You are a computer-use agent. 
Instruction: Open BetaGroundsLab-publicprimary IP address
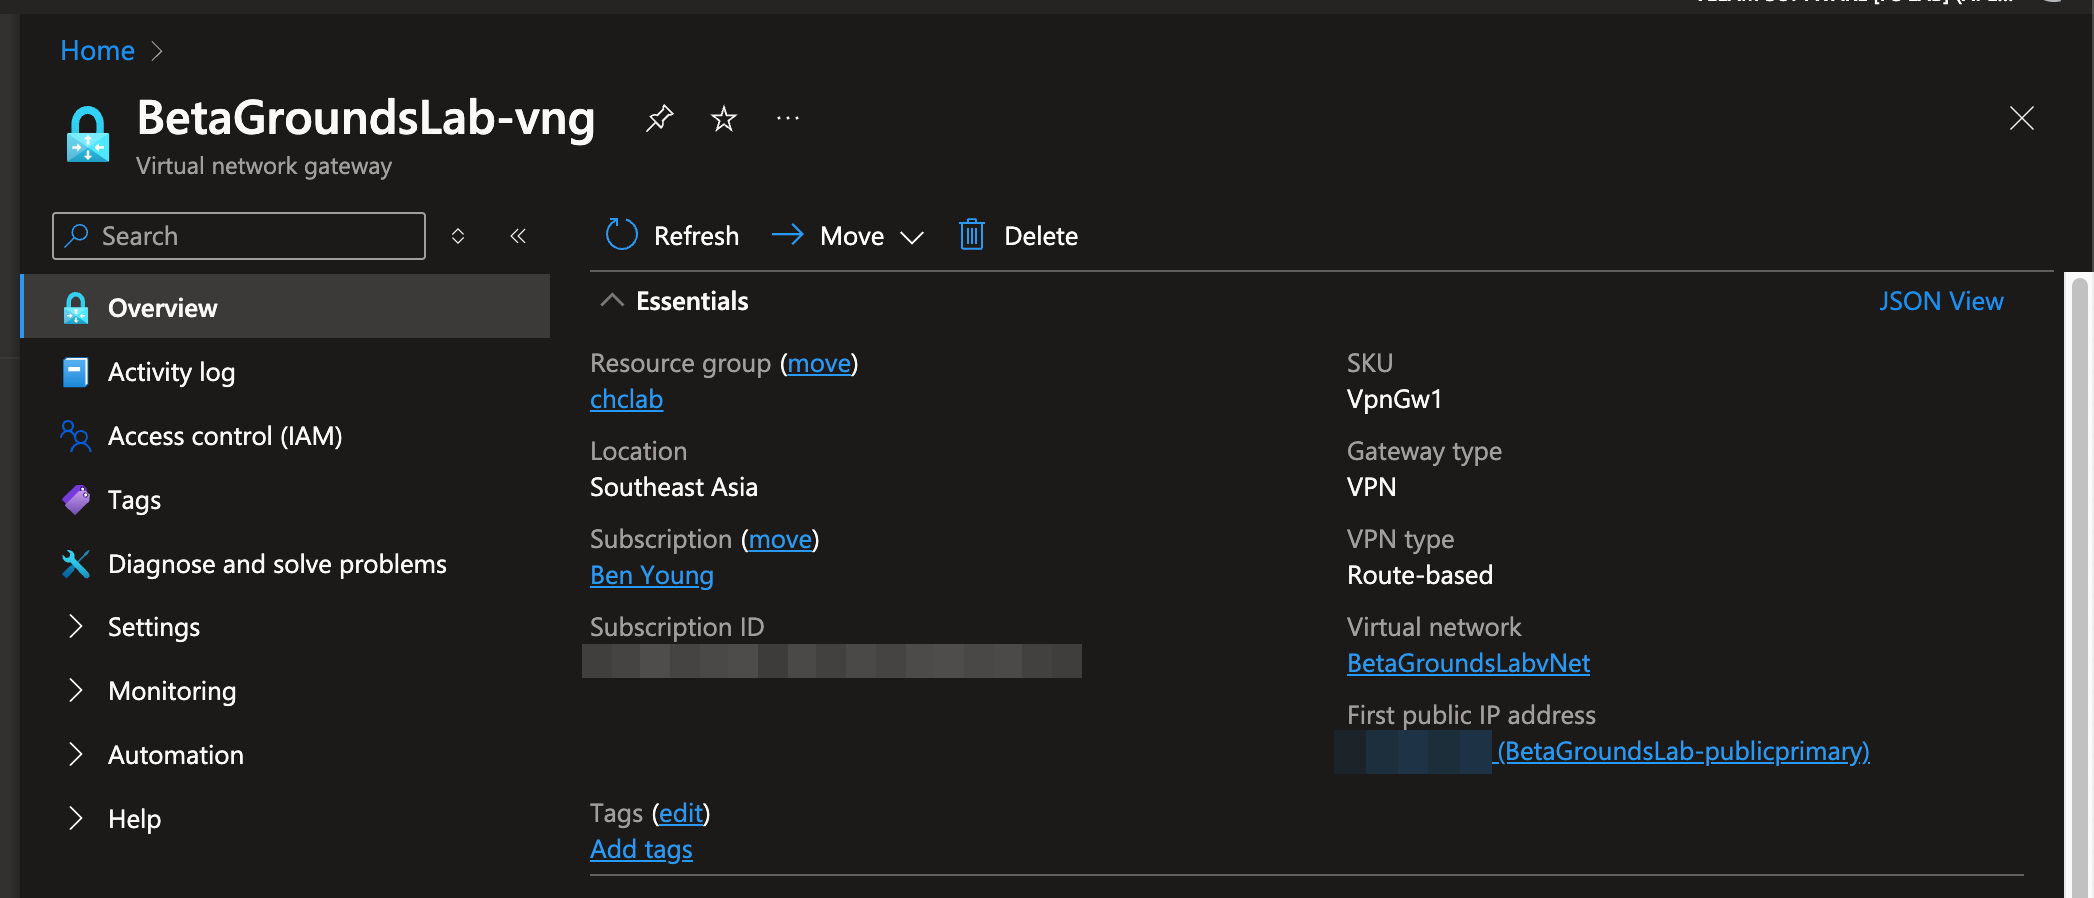click(1683, 751)
